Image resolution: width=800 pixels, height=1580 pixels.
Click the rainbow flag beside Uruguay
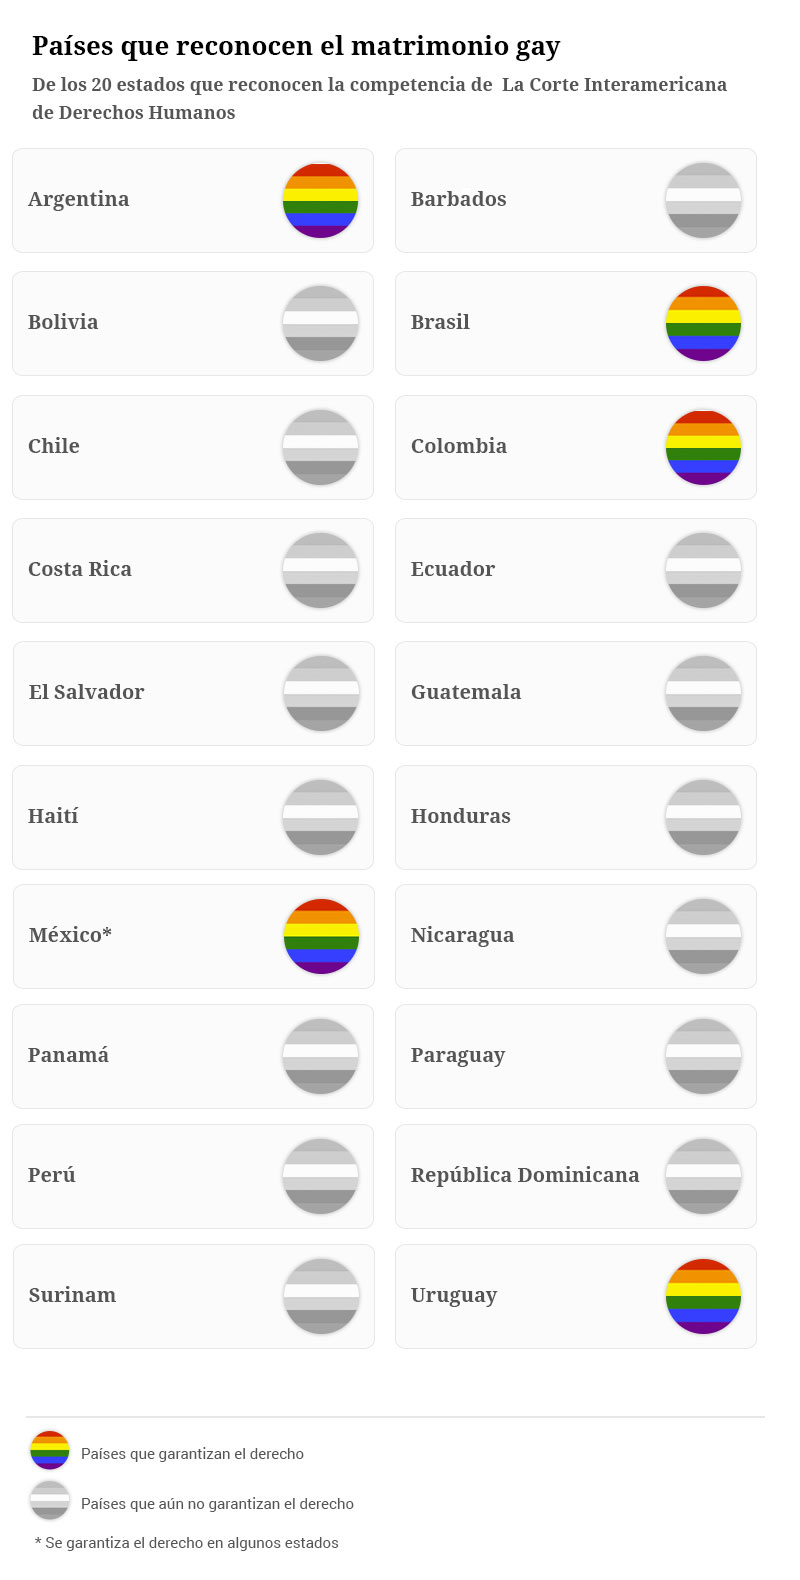tap(703, 1296)
